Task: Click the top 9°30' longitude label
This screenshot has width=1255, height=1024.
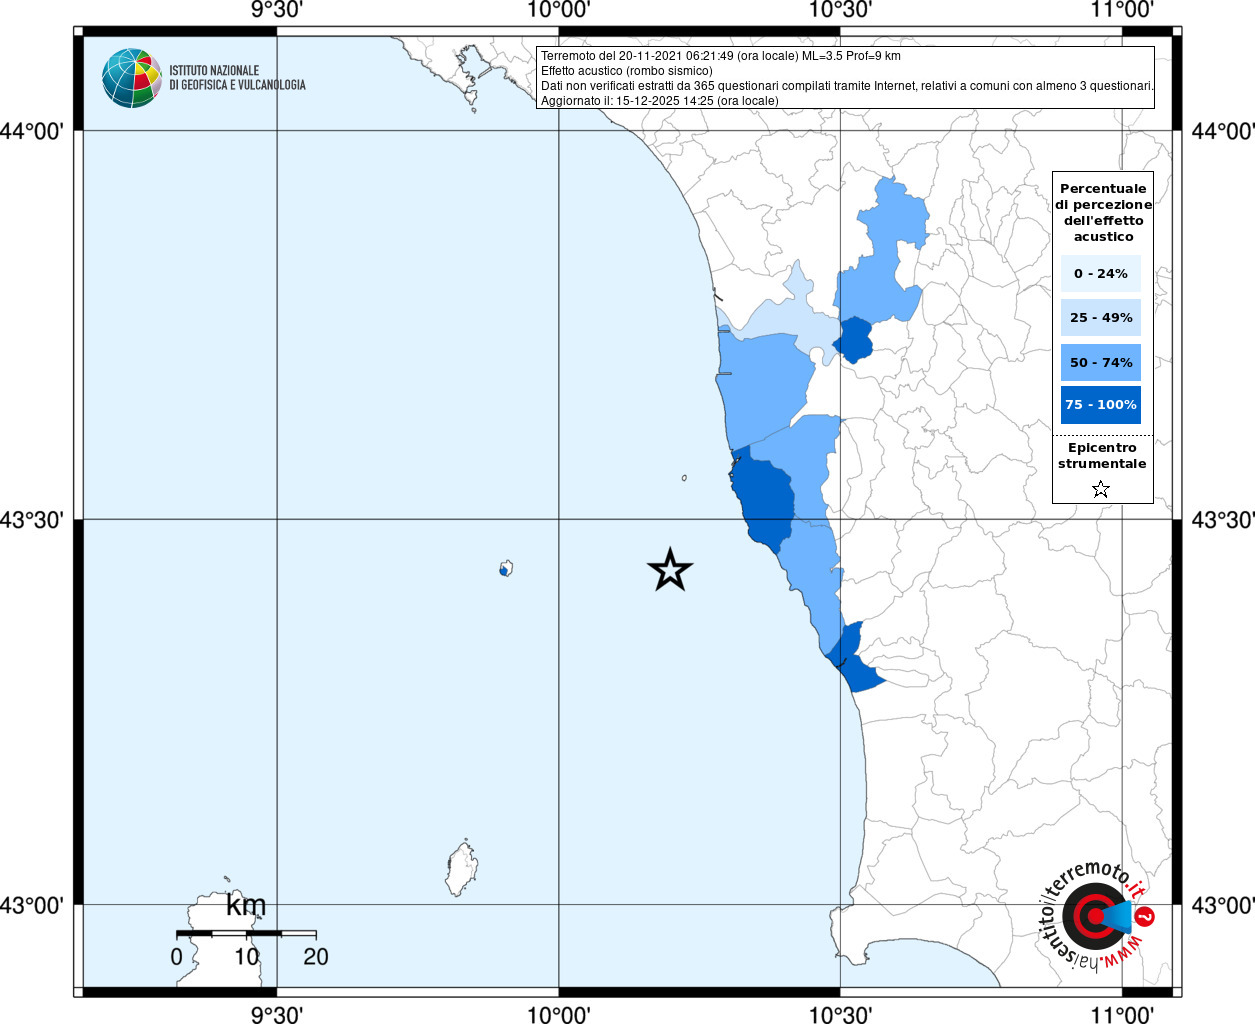Action: [x=277, y=10]
